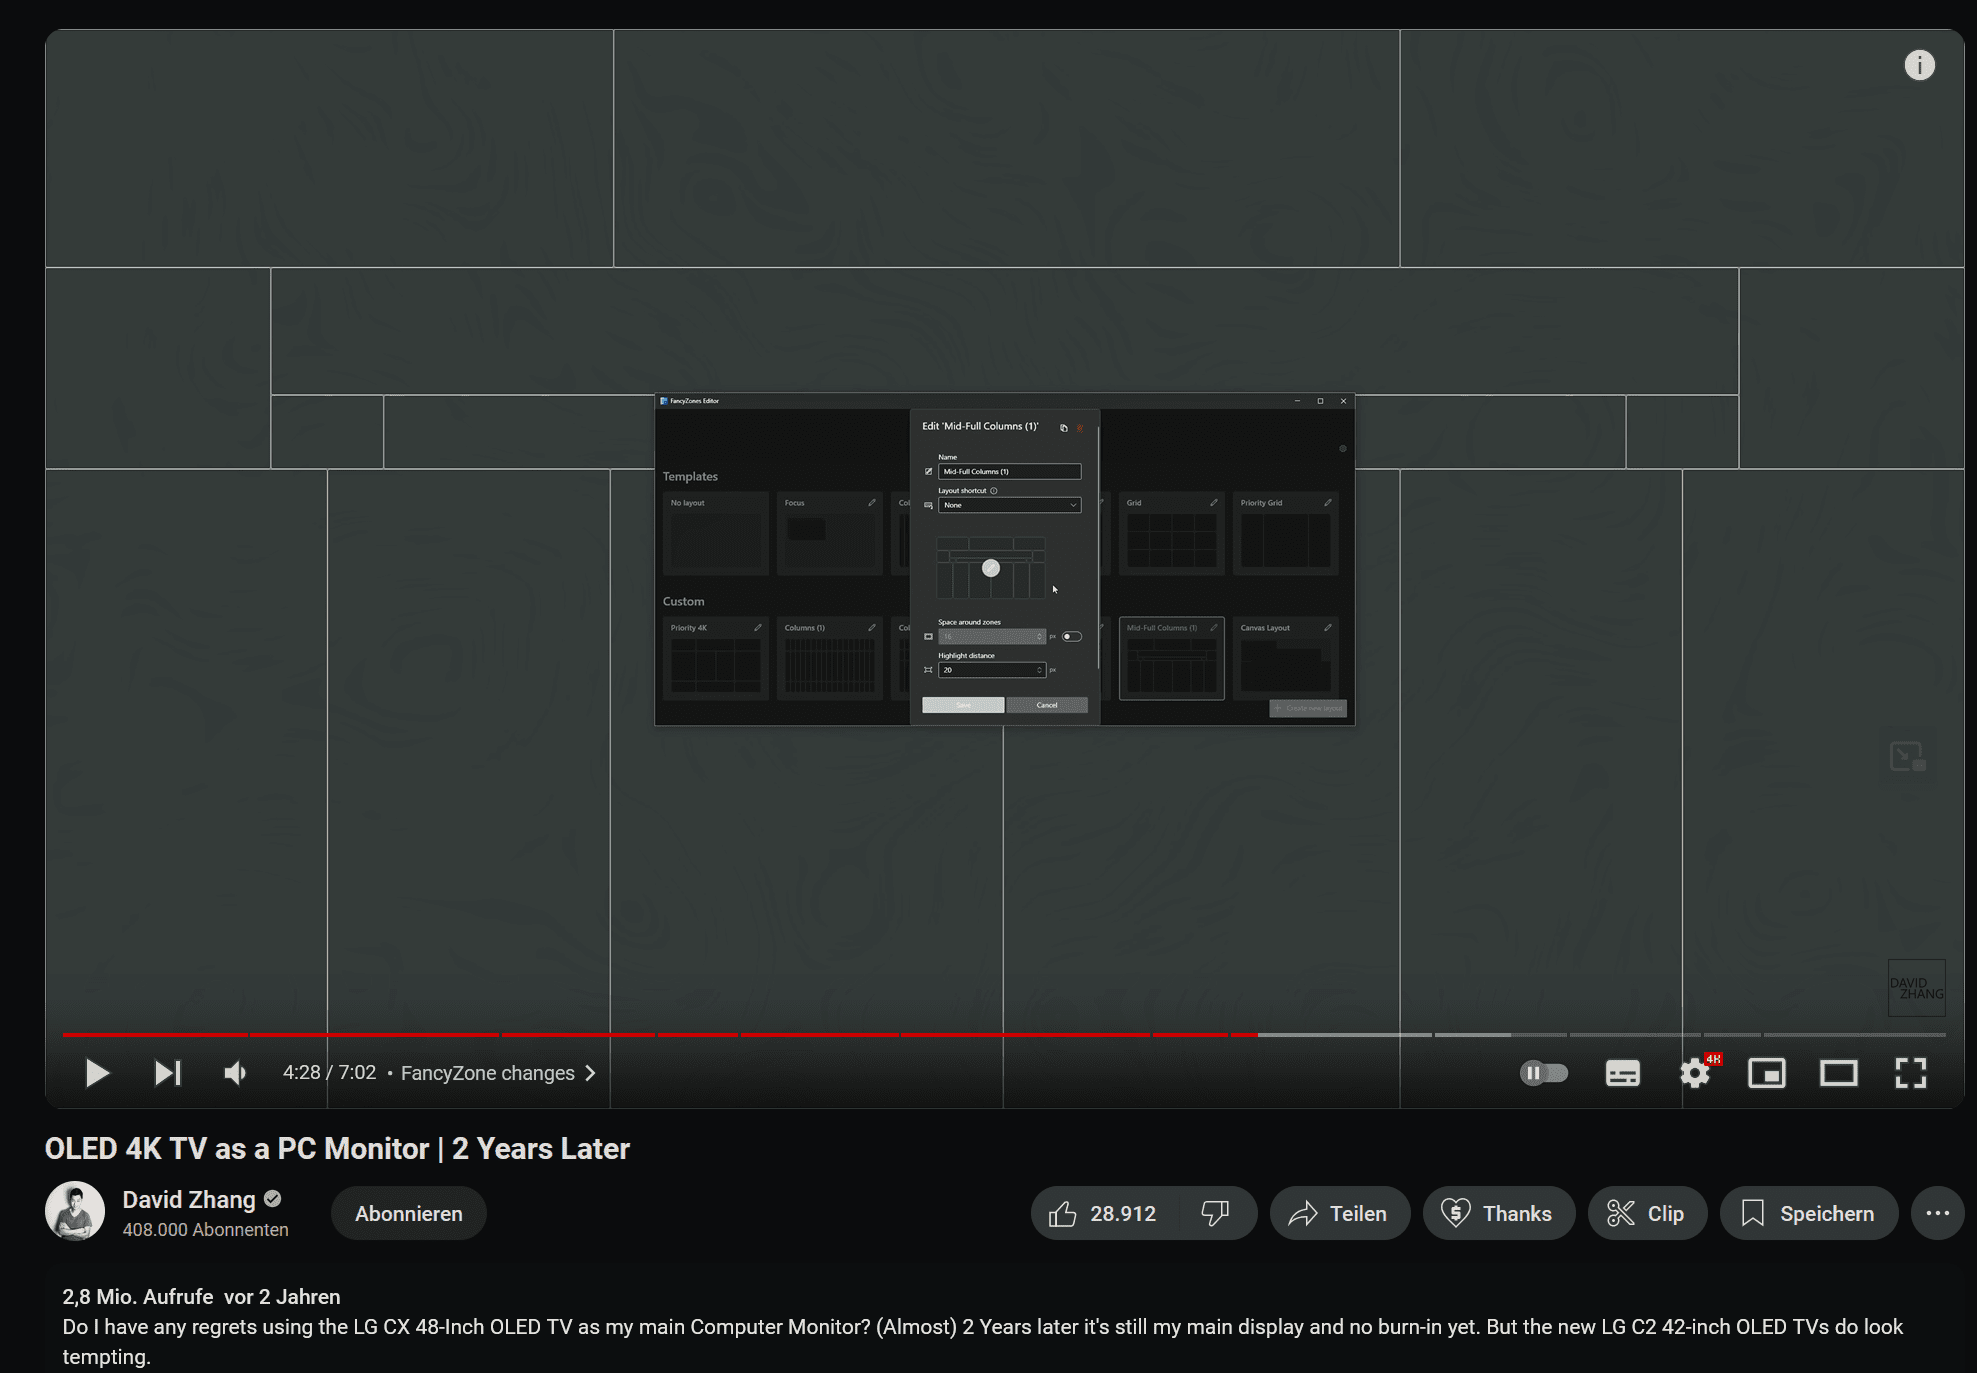1977x1373 pixels.
Task: Duplicate layout icon in Edit dialog
Action: pyautogui.click(x=1063, y=428)
